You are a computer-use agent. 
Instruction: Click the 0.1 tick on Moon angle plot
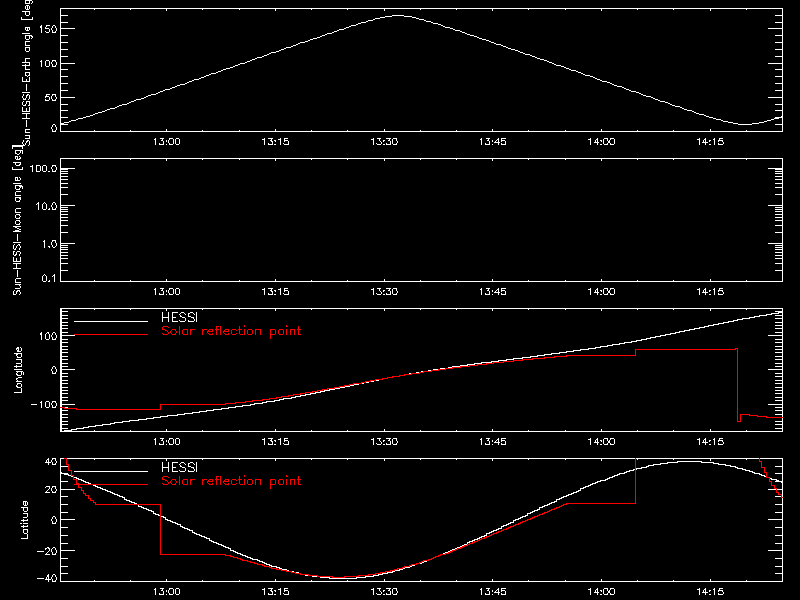tap(49, 278)
